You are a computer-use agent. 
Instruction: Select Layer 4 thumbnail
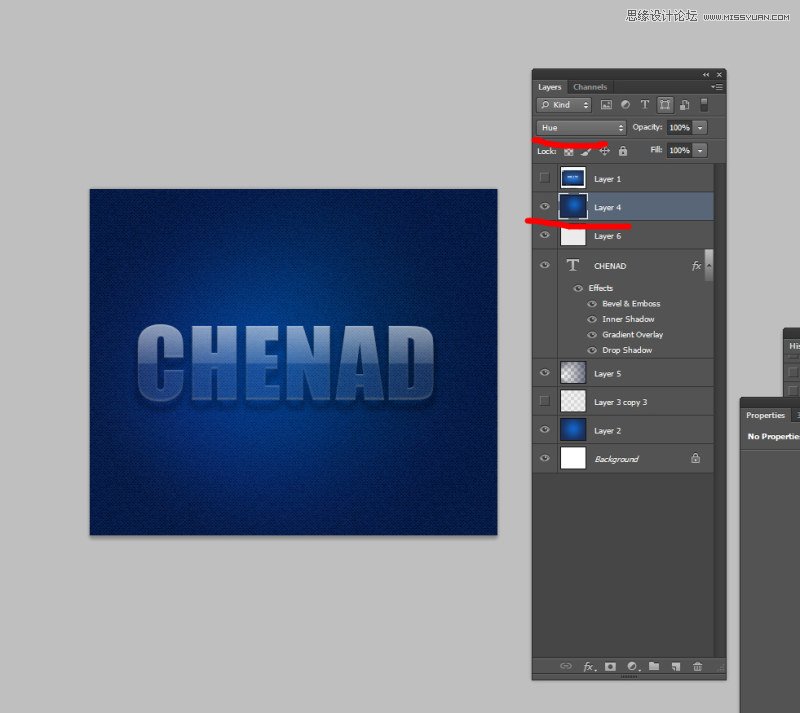pos(572,206)
